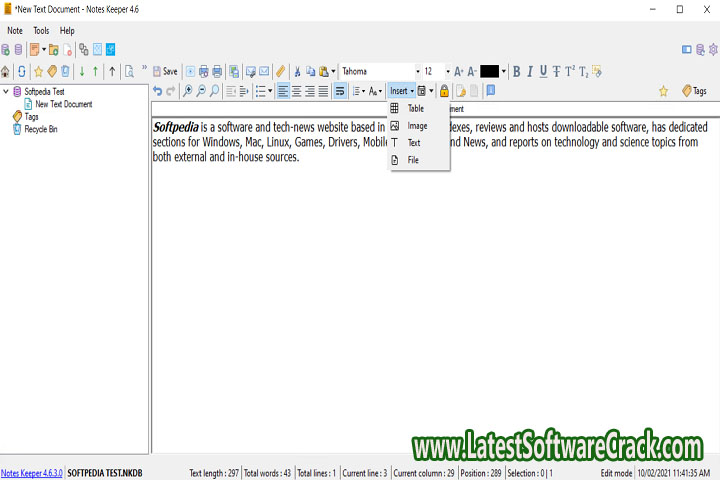Viewport: 720px width, 480px height.
Task: Select New Text Document in the tree
Action: click(63, 104)
